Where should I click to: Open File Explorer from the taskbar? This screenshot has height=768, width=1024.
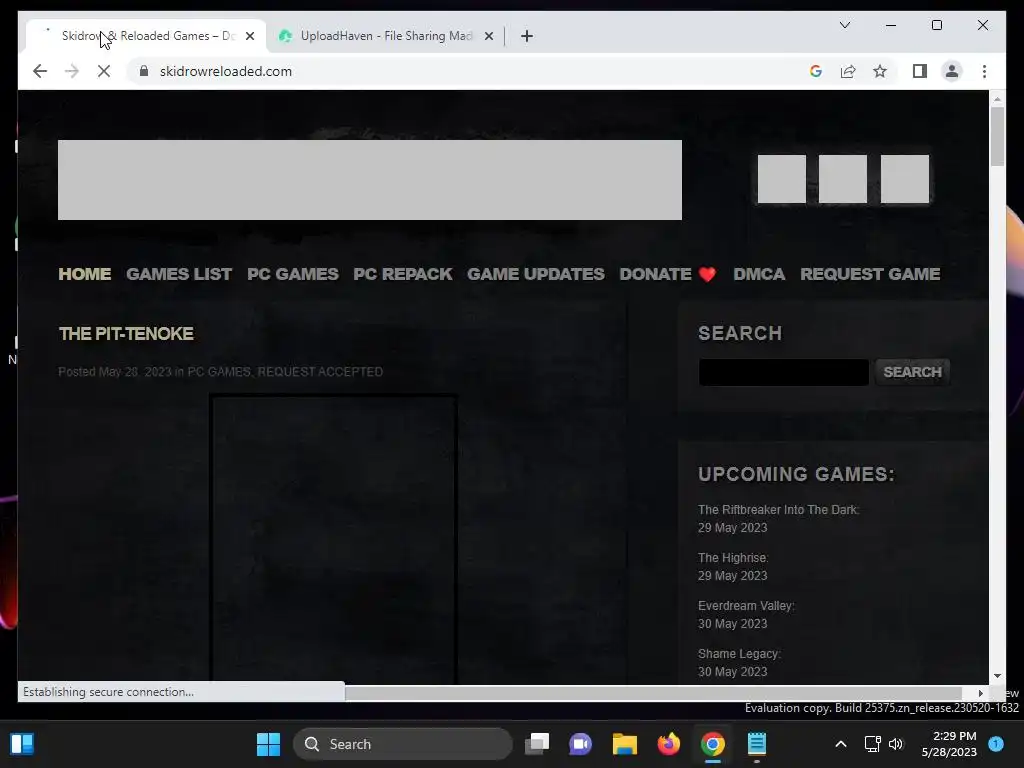624,744
